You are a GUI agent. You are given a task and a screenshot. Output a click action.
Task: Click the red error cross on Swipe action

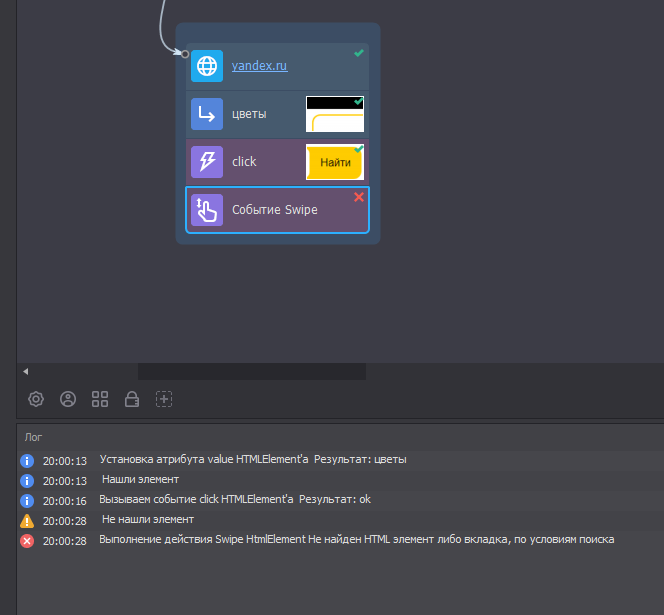(x=359, y=197)
